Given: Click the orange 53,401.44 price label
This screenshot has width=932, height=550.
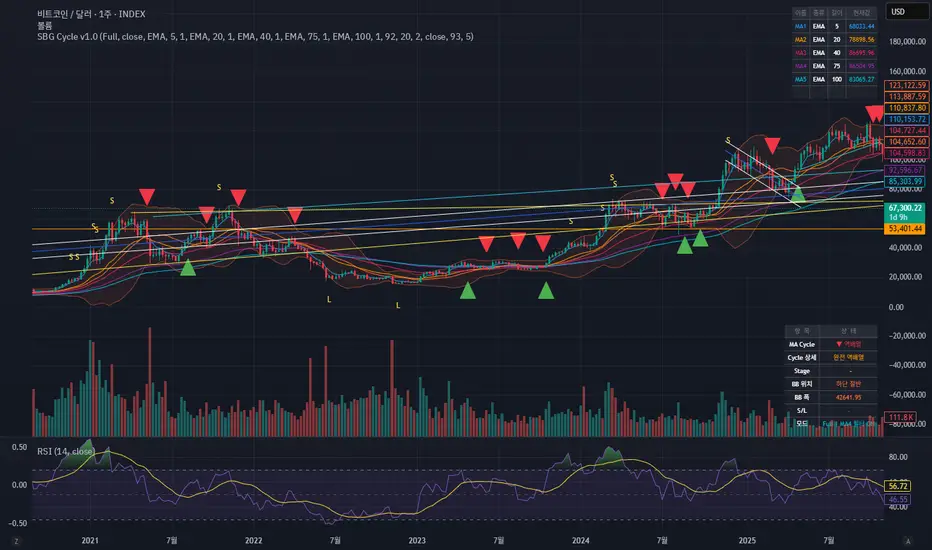Looking at the screenshot, I should (905, 229).
